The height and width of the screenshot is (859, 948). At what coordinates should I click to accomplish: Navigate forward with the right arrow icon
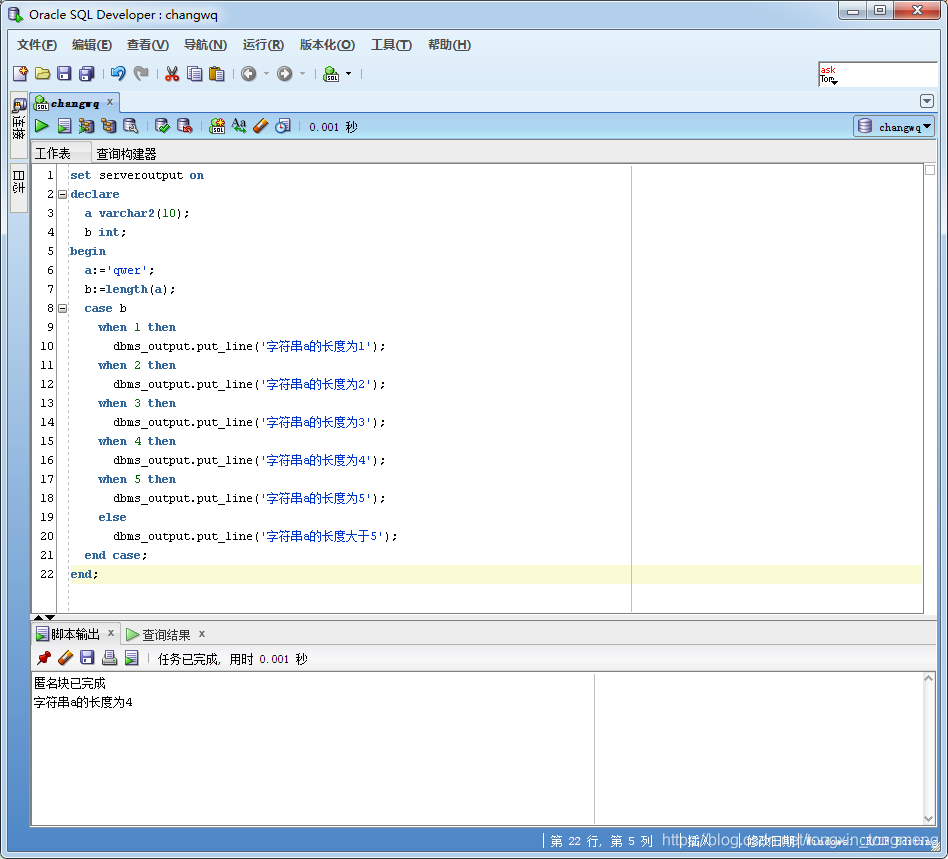(x=284, y=74)
